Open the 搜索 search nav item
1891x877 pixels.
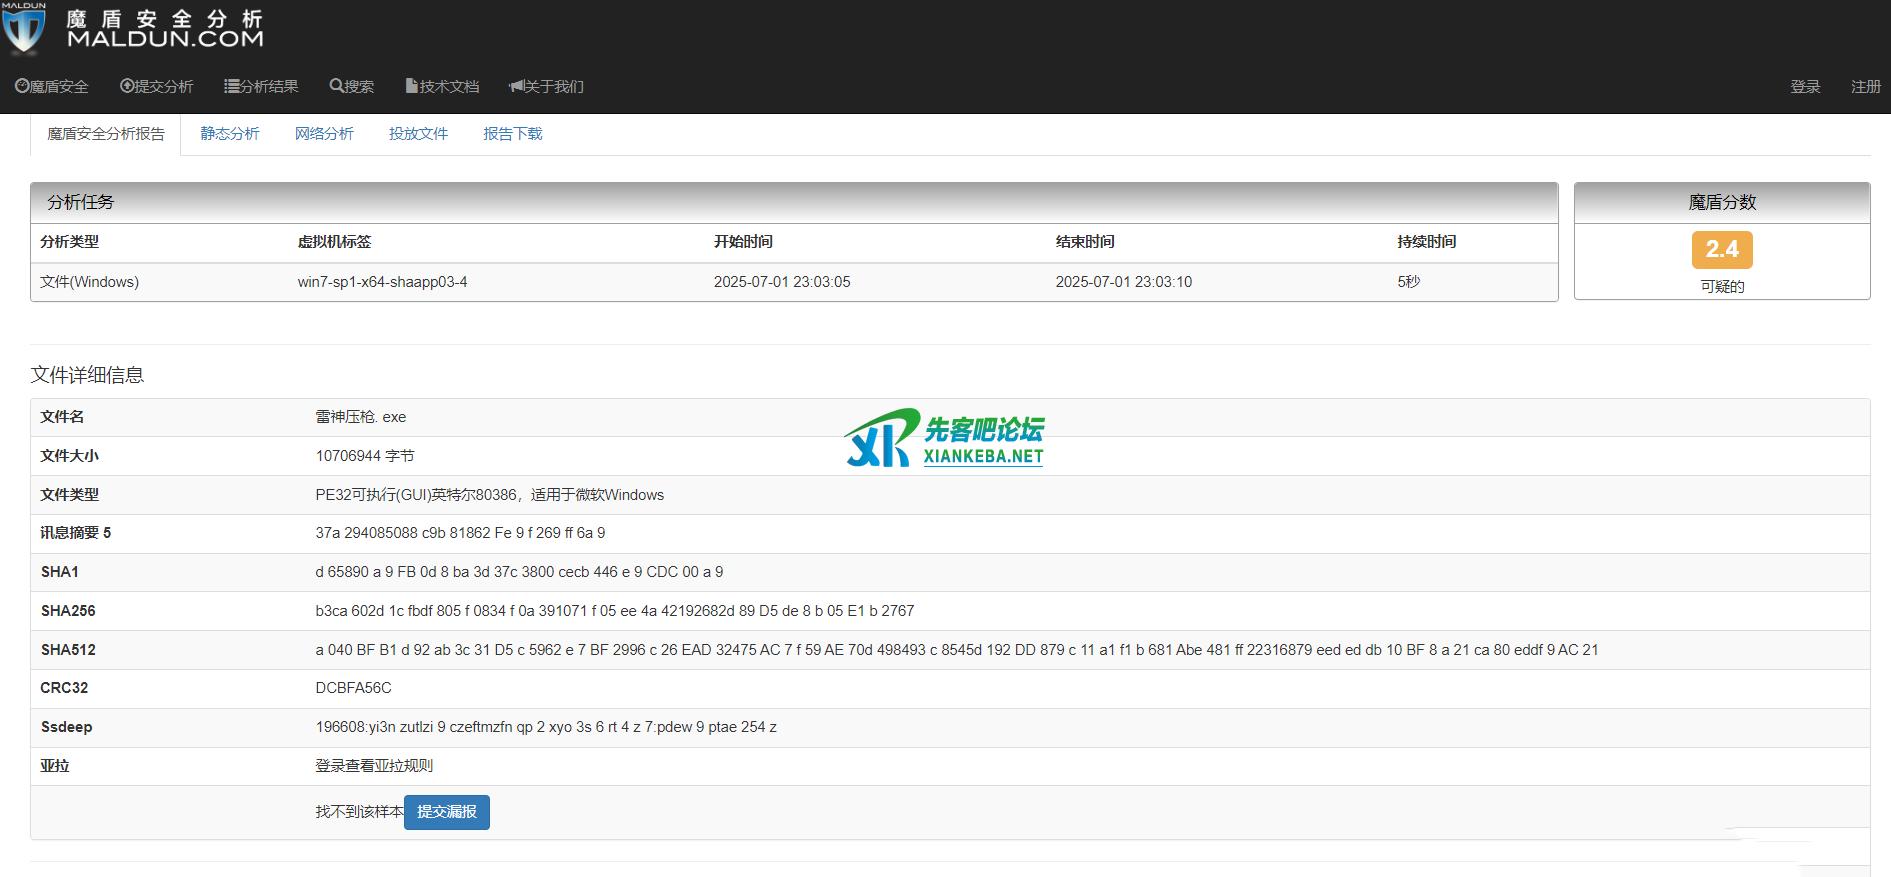[352, 87]
